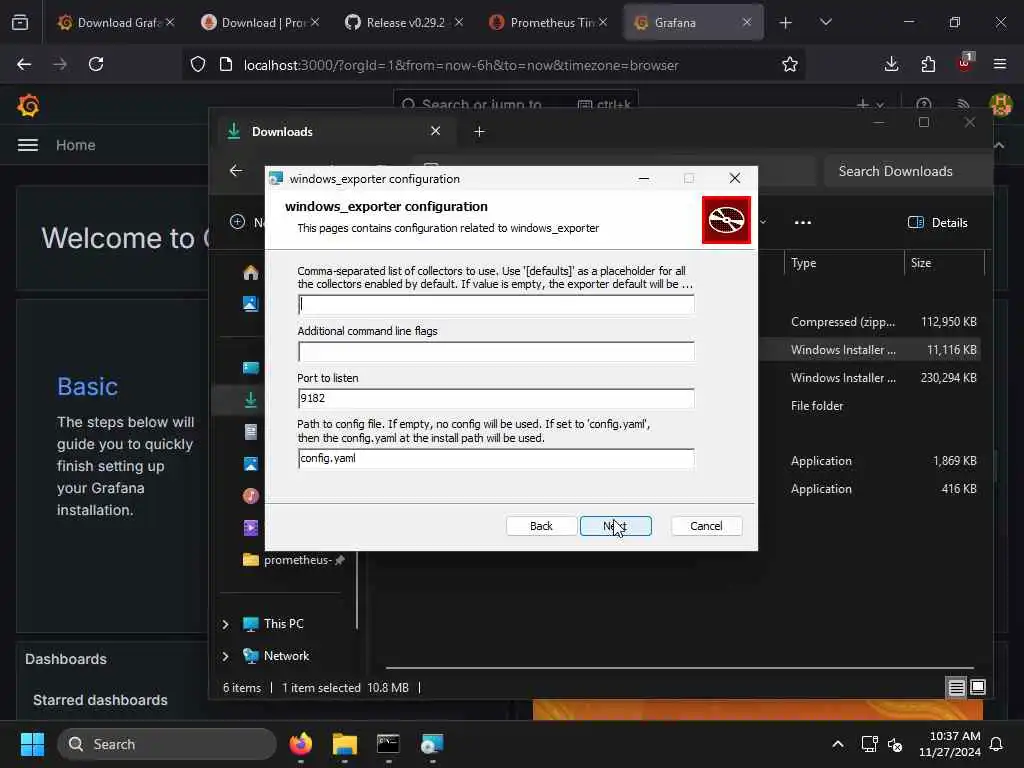
Task: Switch Explorer to large thumbnails view
Action: (x=978, y=687)
